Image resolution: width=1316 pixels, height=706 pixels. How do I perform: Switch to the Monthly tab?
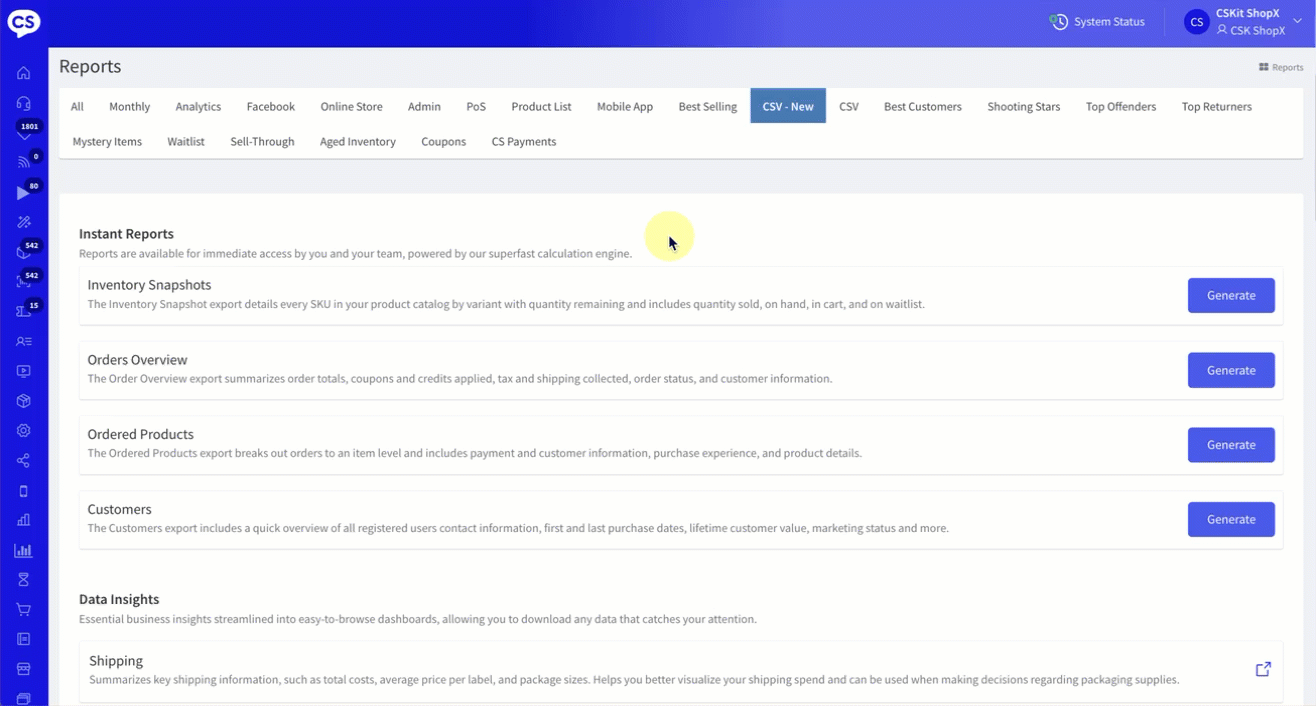129,106
